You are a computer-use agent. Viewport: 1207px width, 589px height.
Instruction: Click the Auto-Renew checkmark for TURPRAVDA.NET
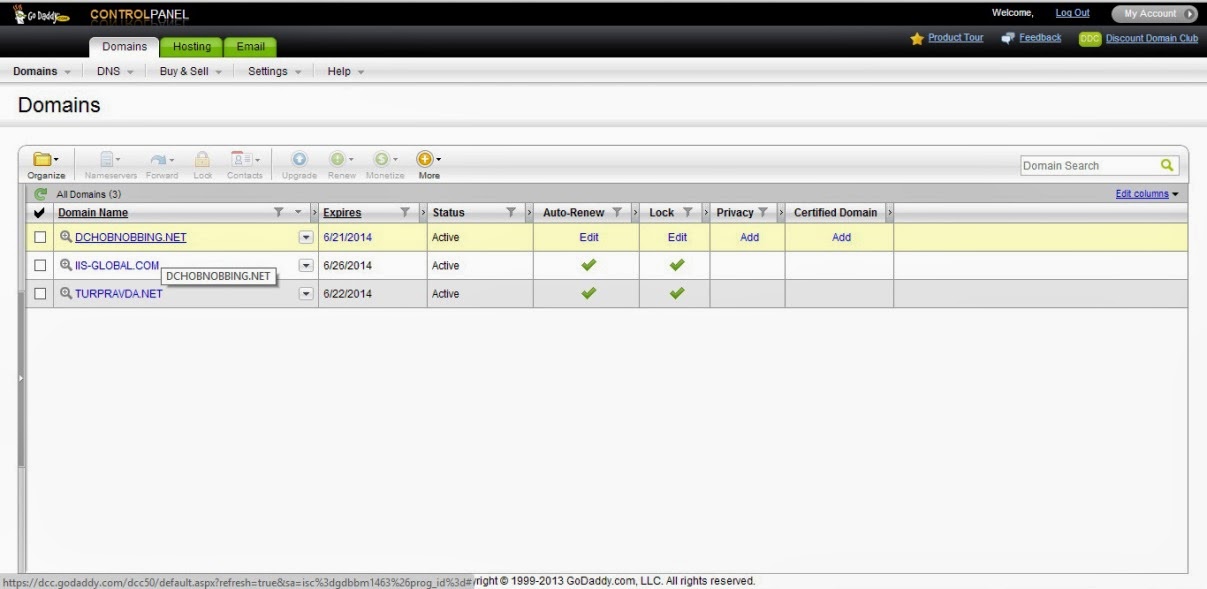point(589,293)
